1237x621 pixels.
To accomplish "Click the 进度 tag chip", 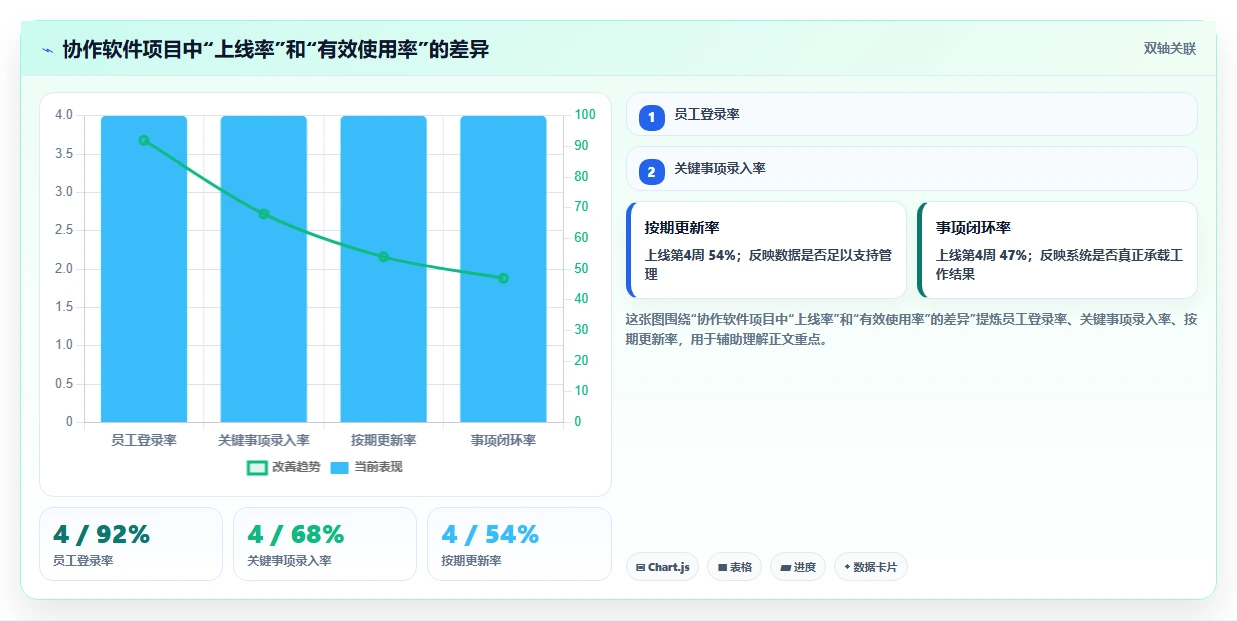I will [x=797, y=567].
